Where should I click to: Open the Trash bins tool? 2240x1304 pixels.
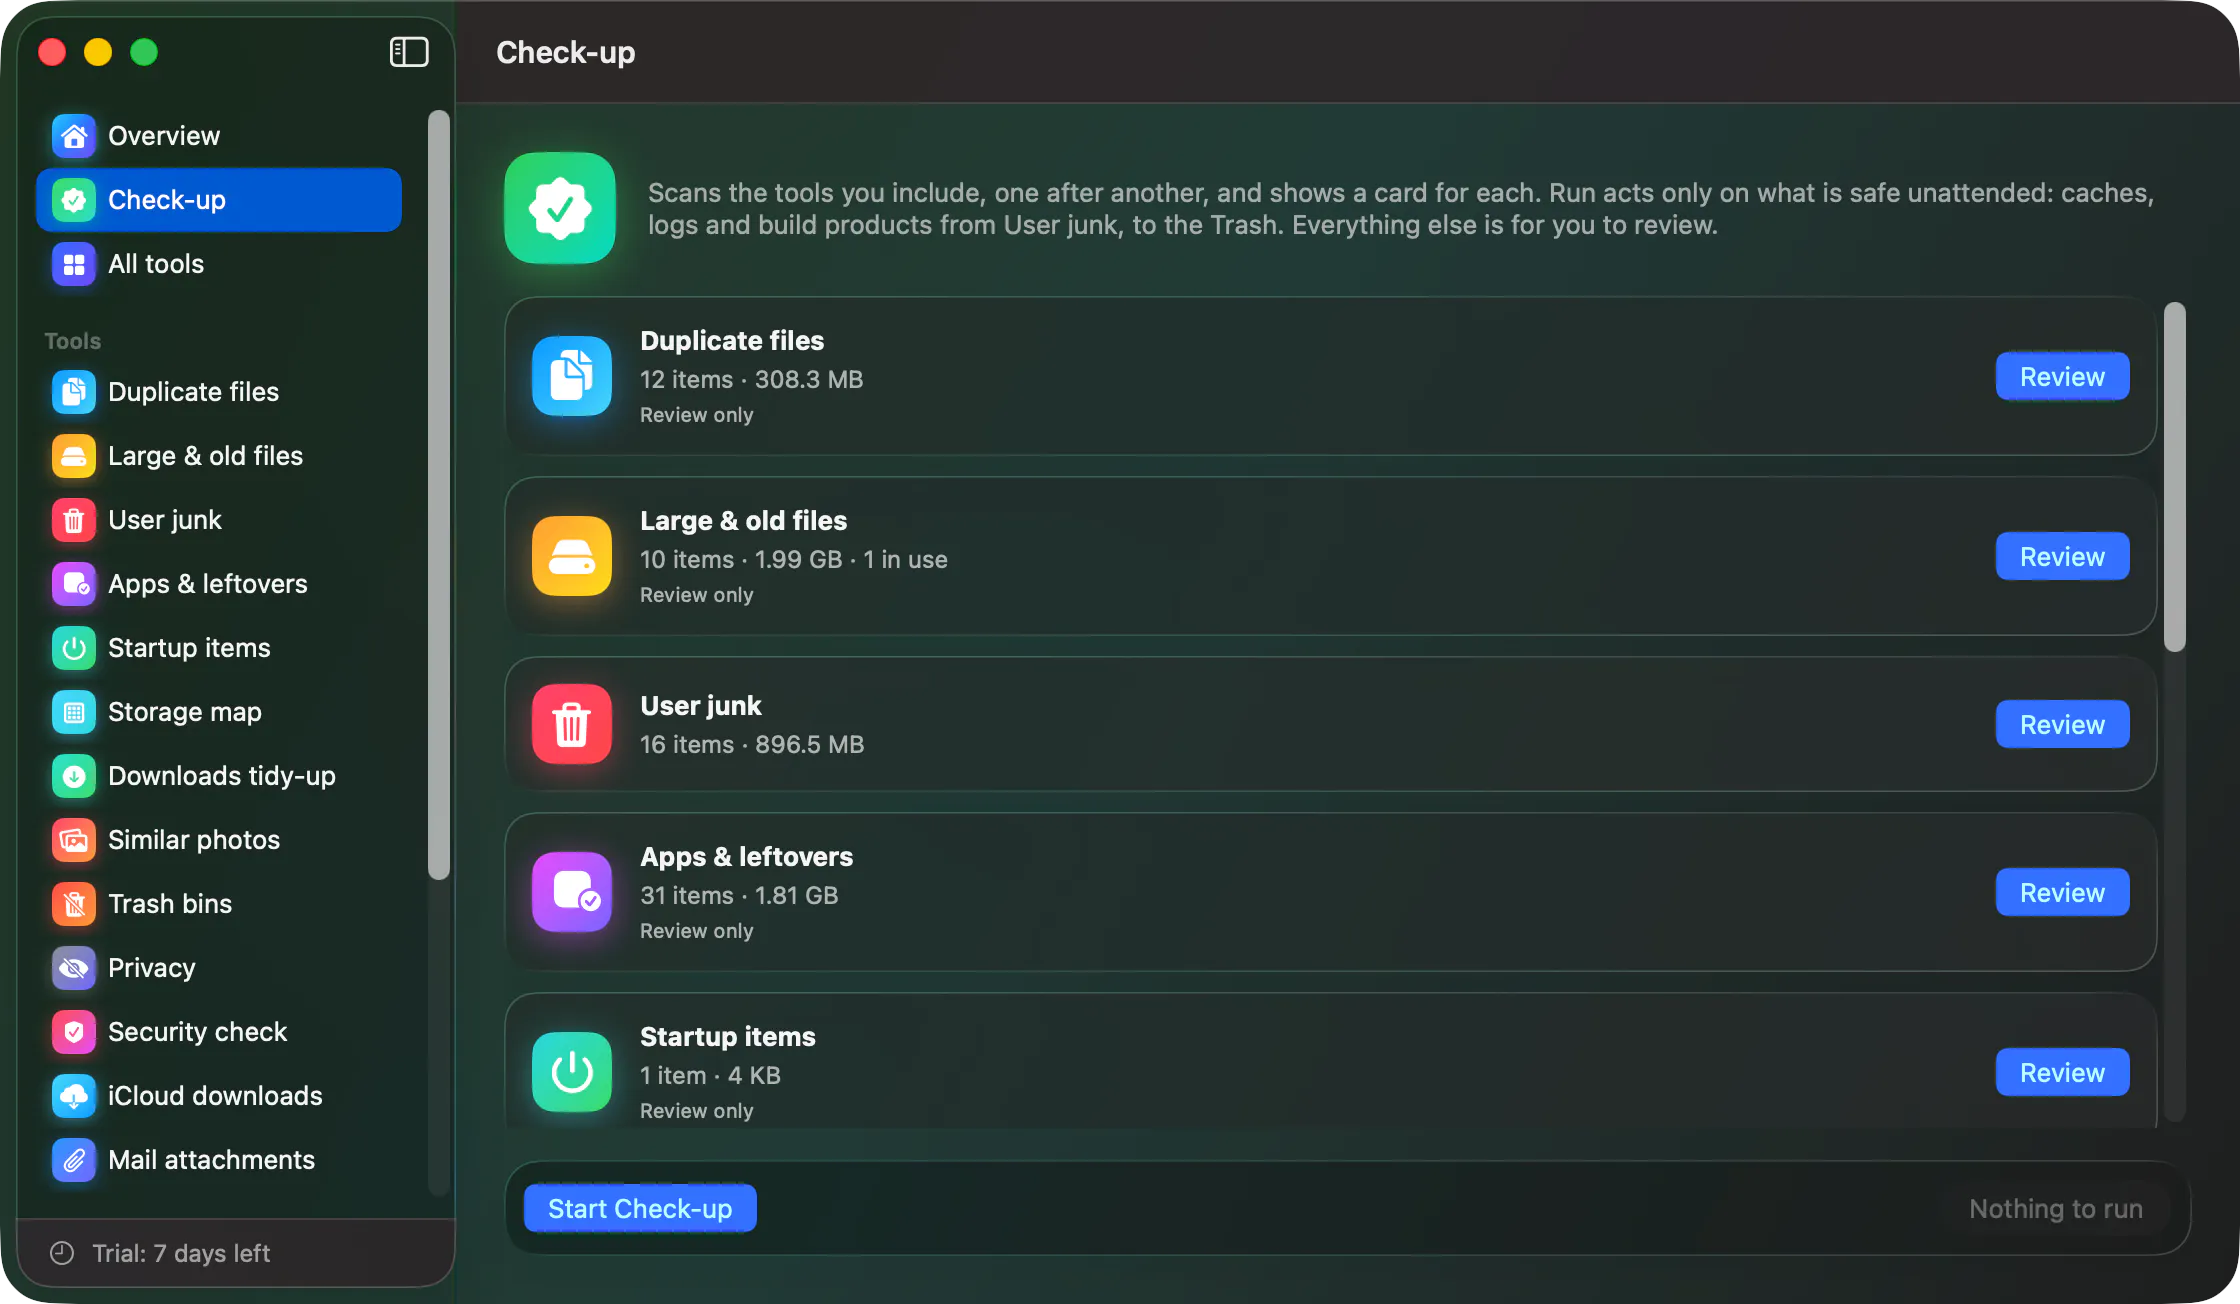click(219, 904)
